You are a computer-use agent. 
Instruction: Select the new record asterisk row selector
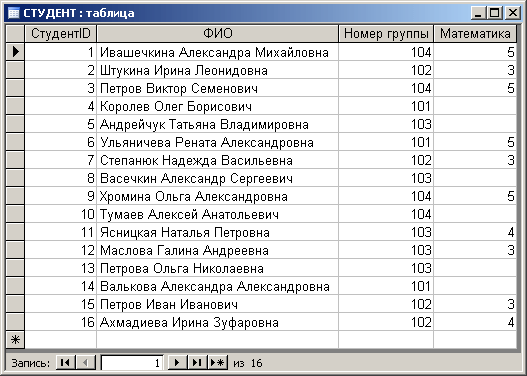(15, 340)
